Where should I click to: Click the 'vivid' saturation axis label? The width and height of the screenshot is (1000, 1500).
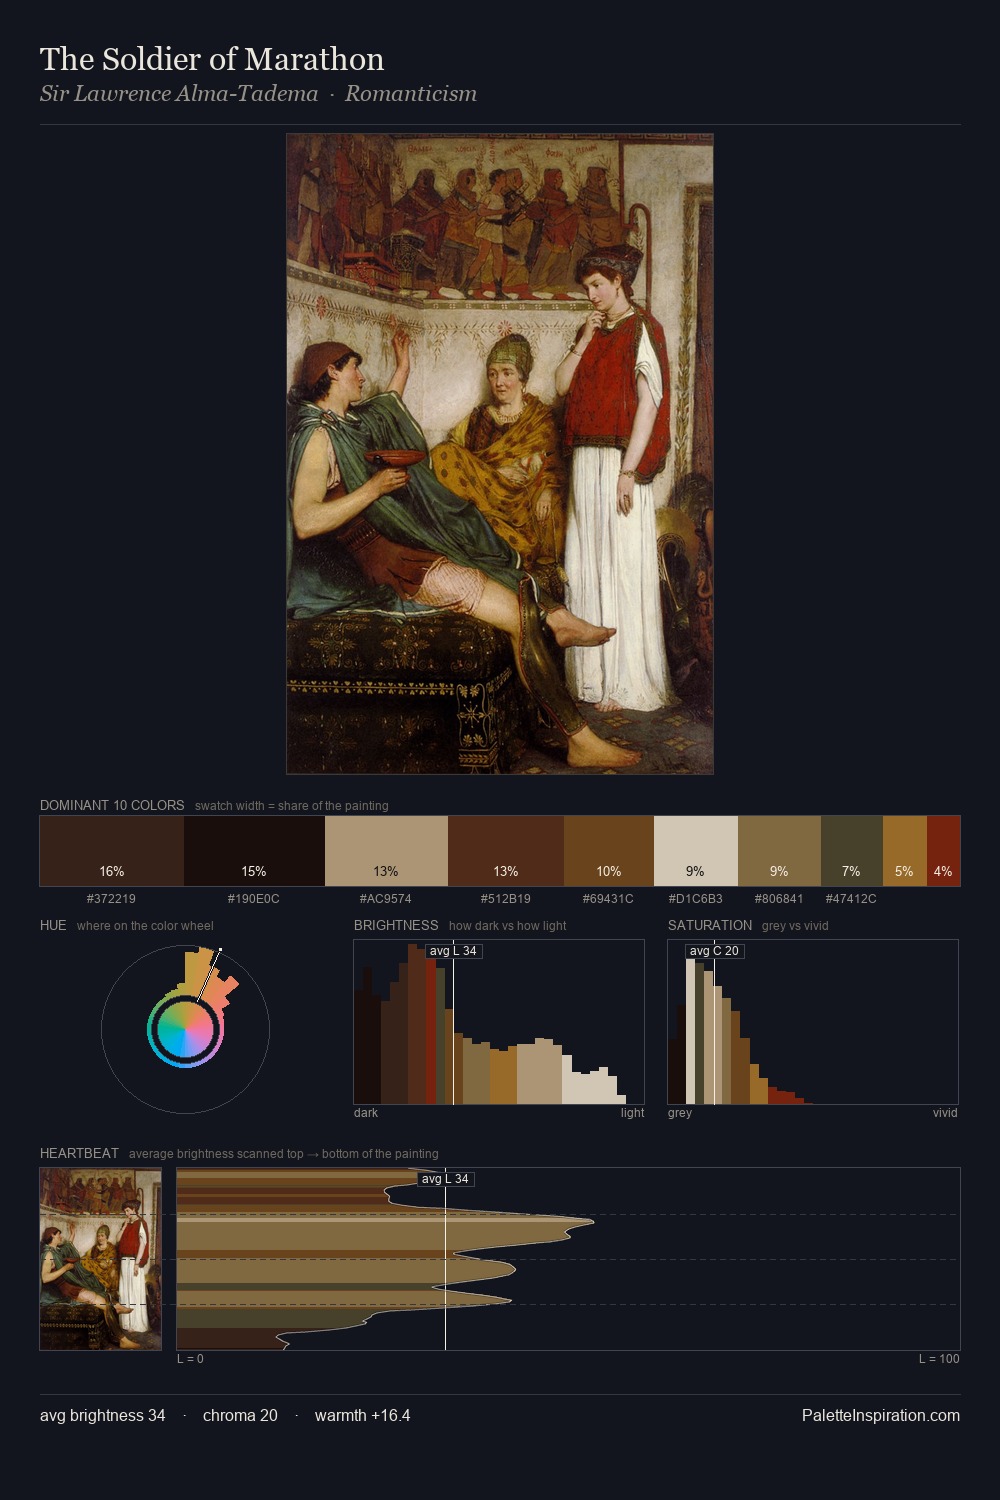tap(945, 1113)
